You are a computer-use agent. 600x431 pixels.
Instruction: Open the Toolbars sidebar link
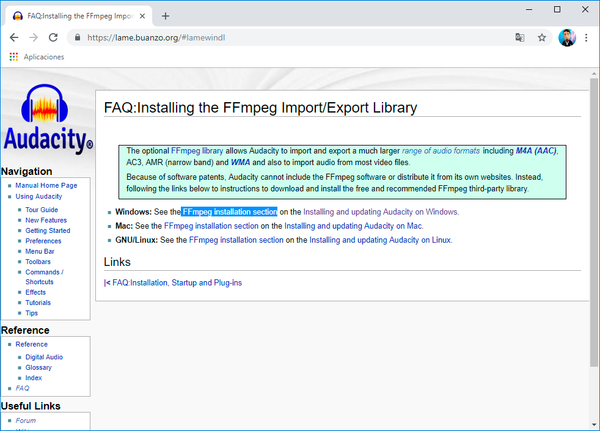click(x=38, y=261)
